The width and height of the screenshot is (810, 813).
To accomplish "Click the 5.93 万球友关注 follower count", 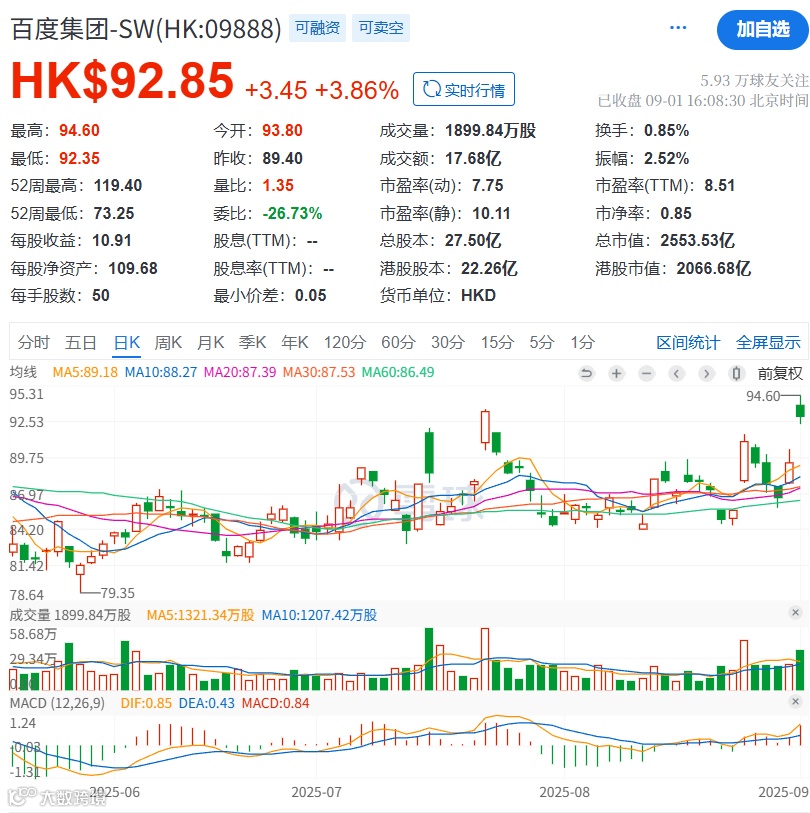I will coord(753,81).
